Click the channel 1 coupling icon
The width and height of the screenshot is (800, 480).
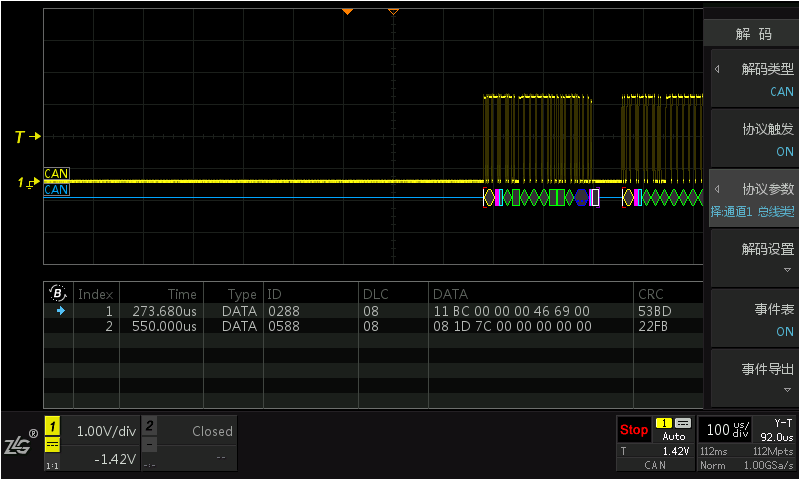(x=53, y=445)
